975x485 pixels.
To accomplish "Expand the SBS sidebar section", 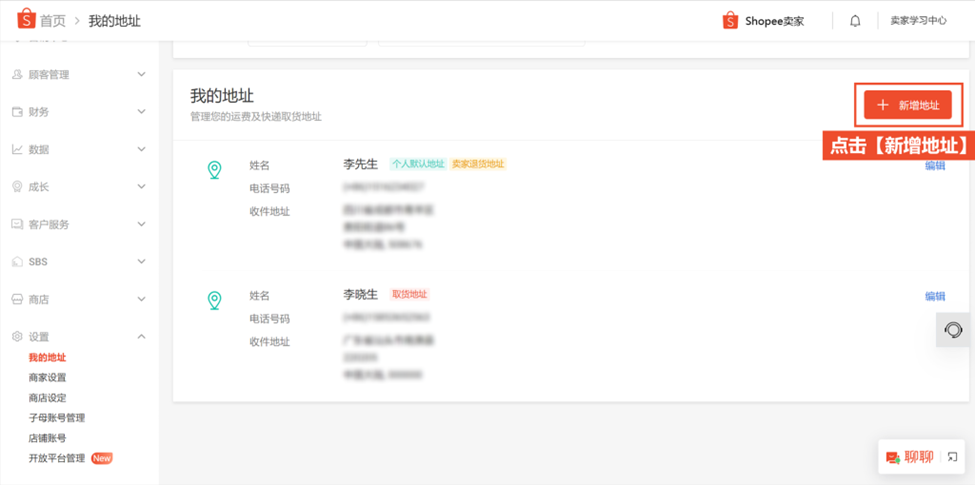I will [x=141, y=262].
